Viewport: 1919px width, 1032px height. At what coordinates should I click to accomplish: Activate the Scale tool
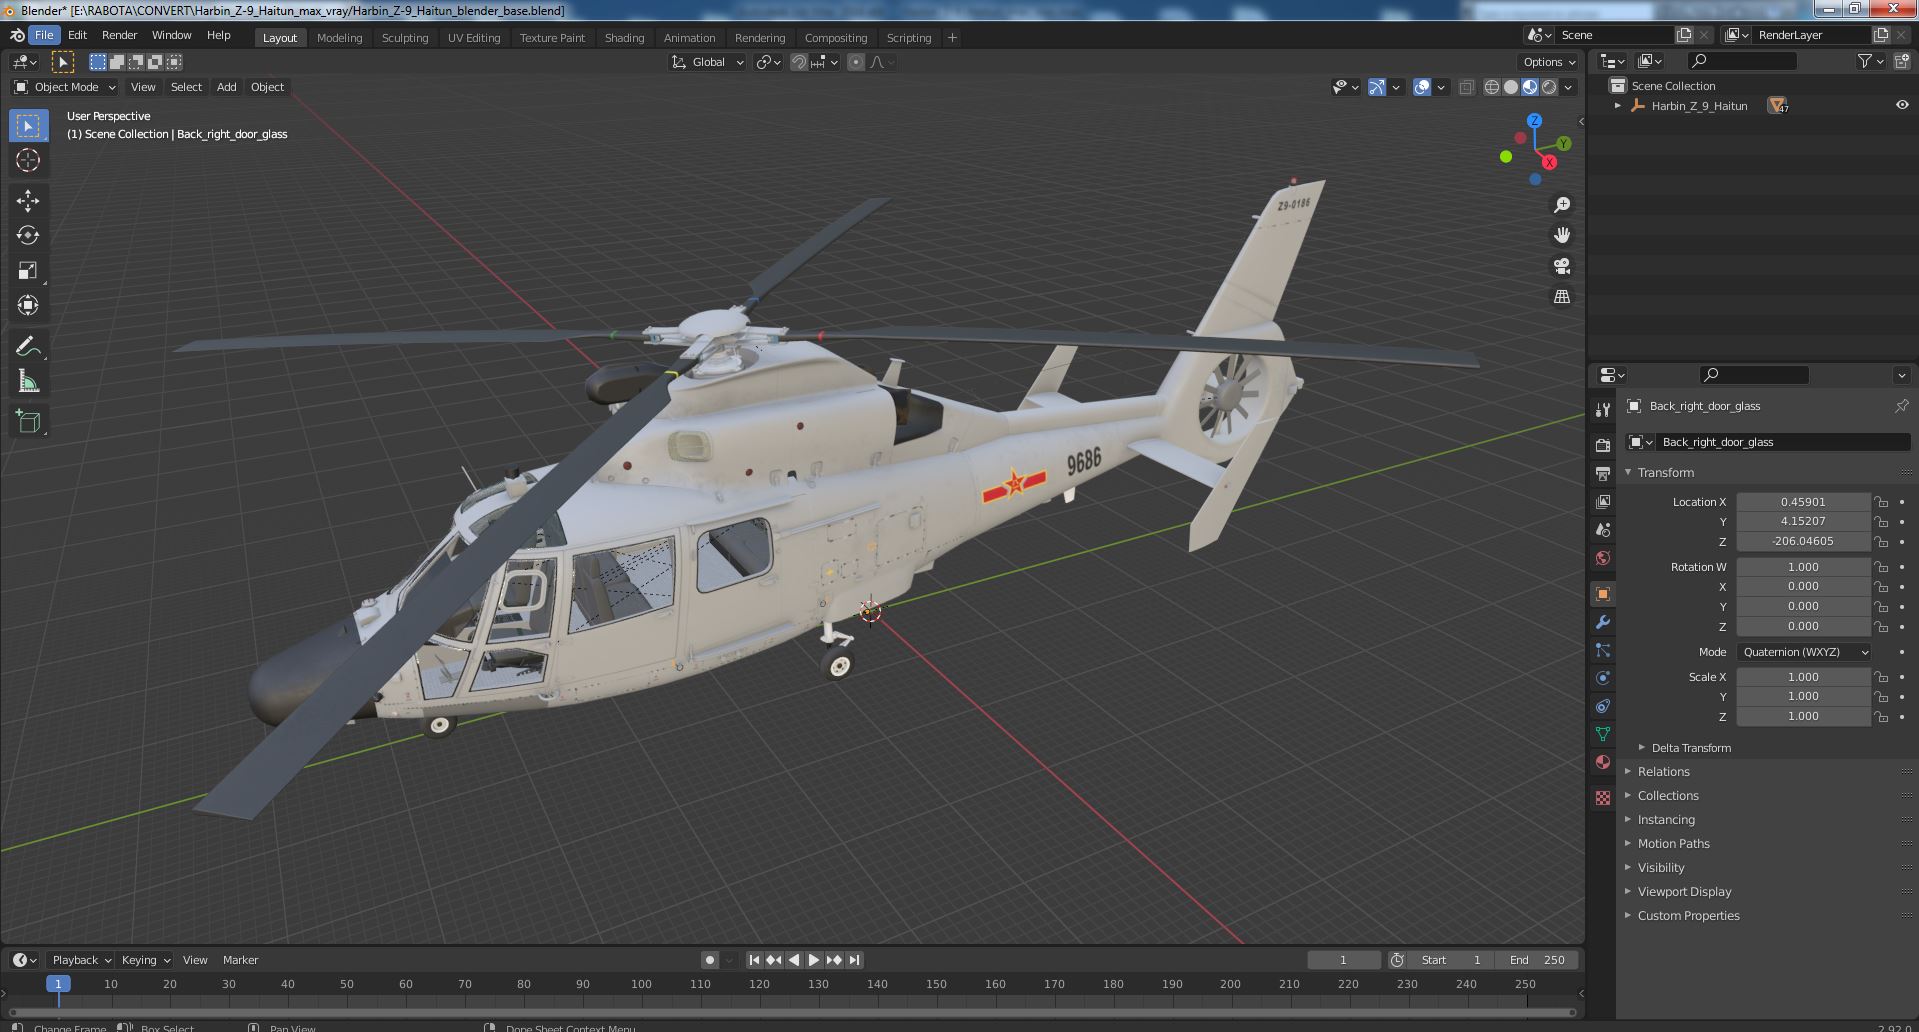[28, 271]
